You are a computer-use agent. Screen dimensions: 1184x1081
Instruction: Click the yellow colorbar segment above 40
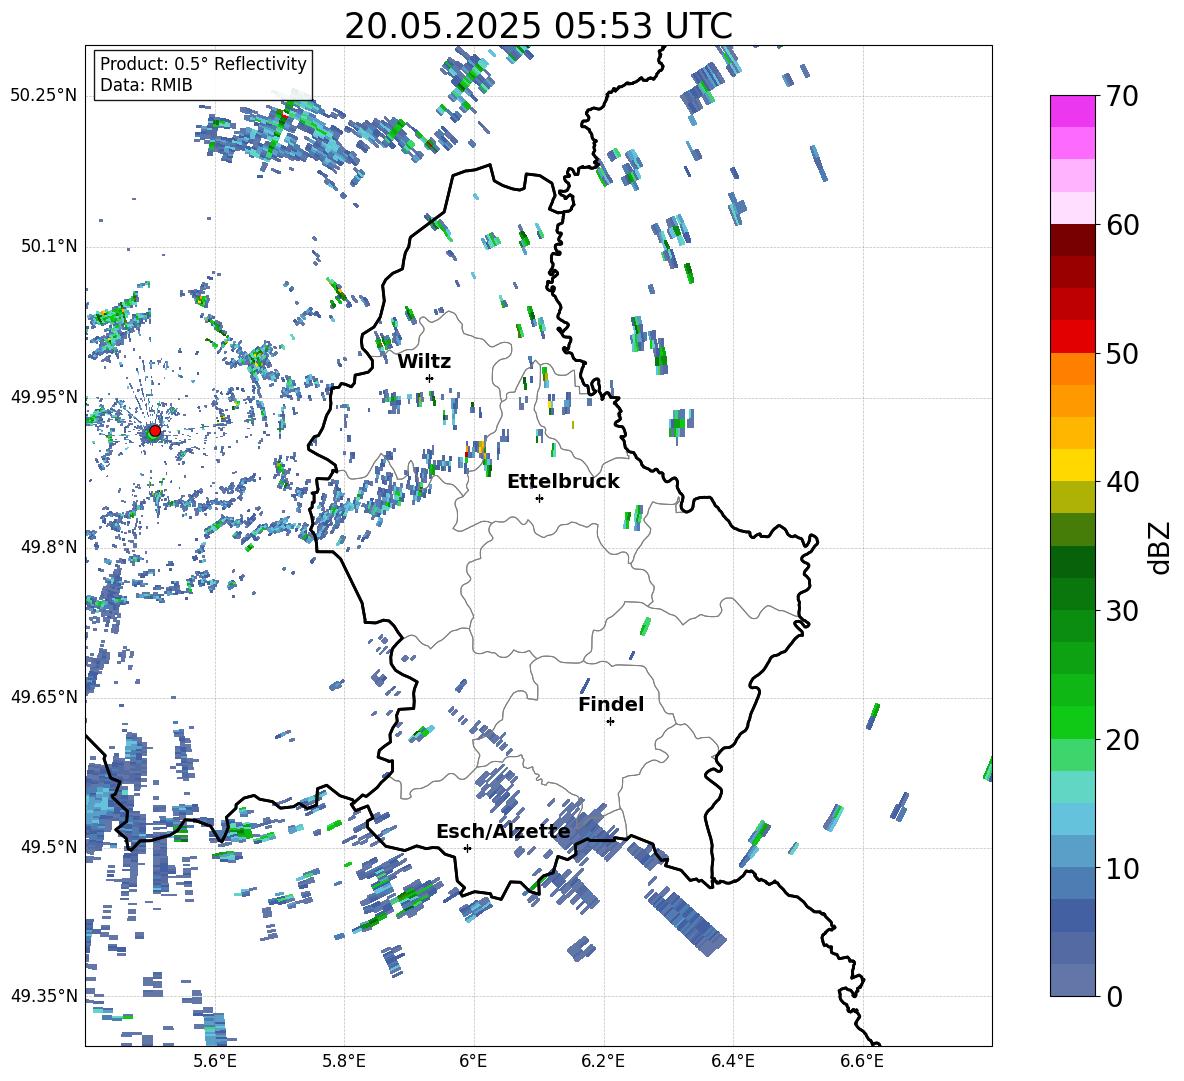tap(1072, 465)
